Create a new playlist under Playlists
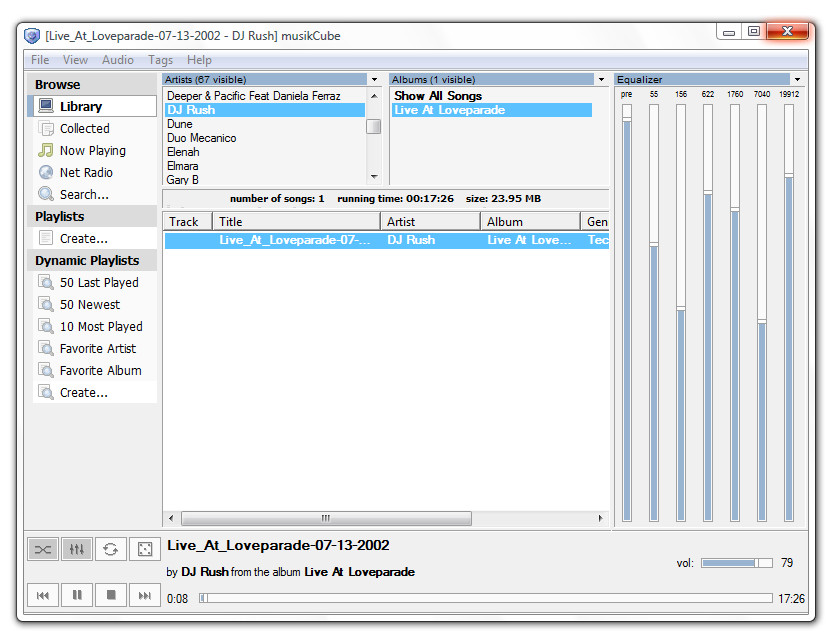This screenshot has width=838, height=639. 95,238
